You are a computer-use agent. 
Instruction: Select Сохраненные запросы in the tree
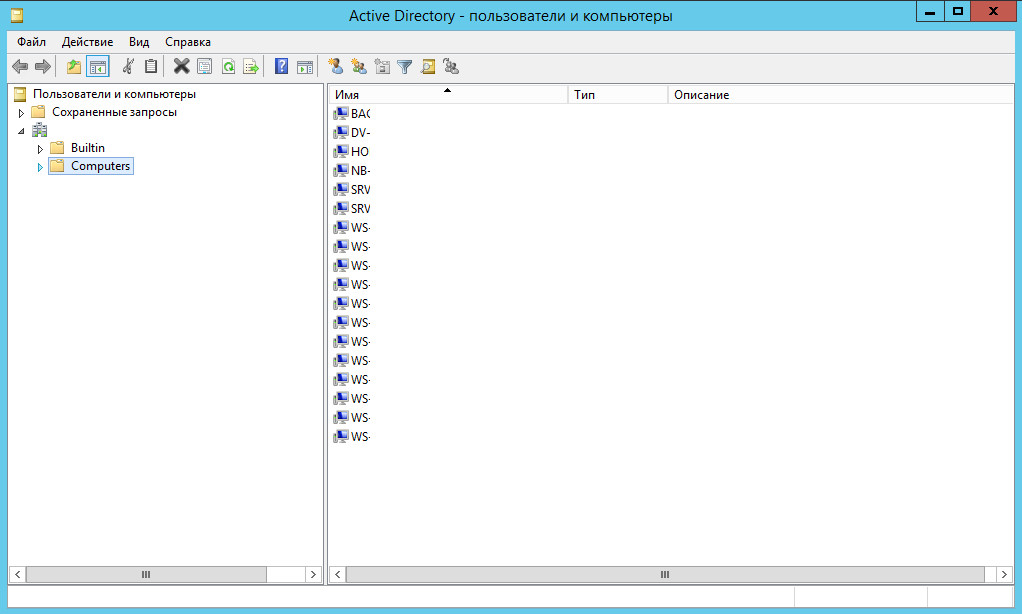pyautogui.click(x=114, y=112)
